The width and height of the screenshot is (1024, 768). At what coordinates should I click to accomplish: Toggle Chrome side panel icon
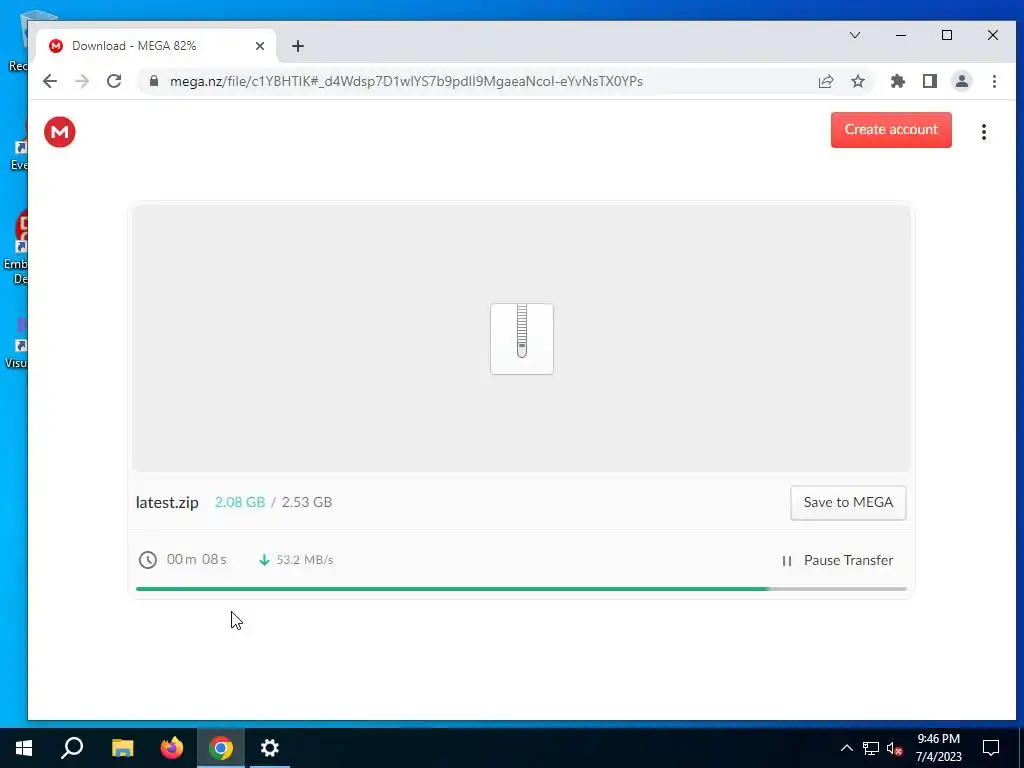pos(930,81)
